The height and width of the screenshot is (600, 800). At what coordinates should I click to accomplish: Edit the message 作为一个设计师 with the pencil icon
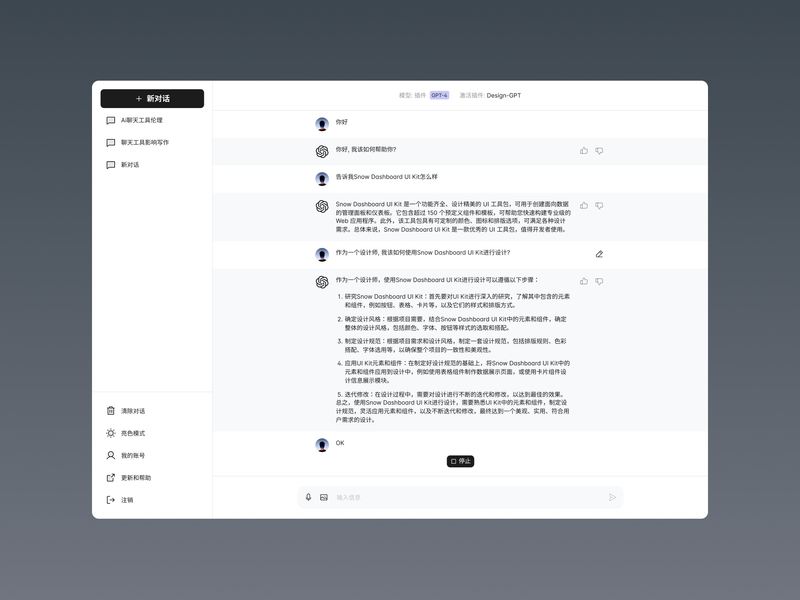599,254
